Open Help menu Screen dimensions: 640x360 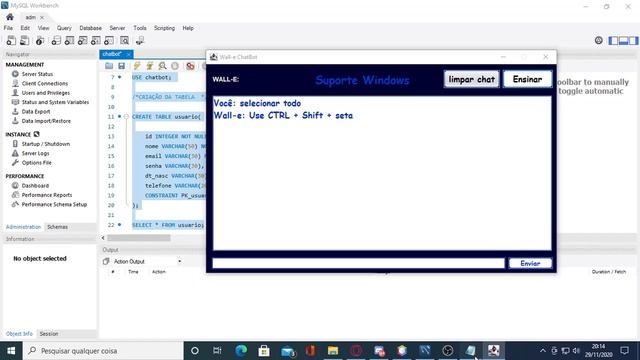coord(188,28)
